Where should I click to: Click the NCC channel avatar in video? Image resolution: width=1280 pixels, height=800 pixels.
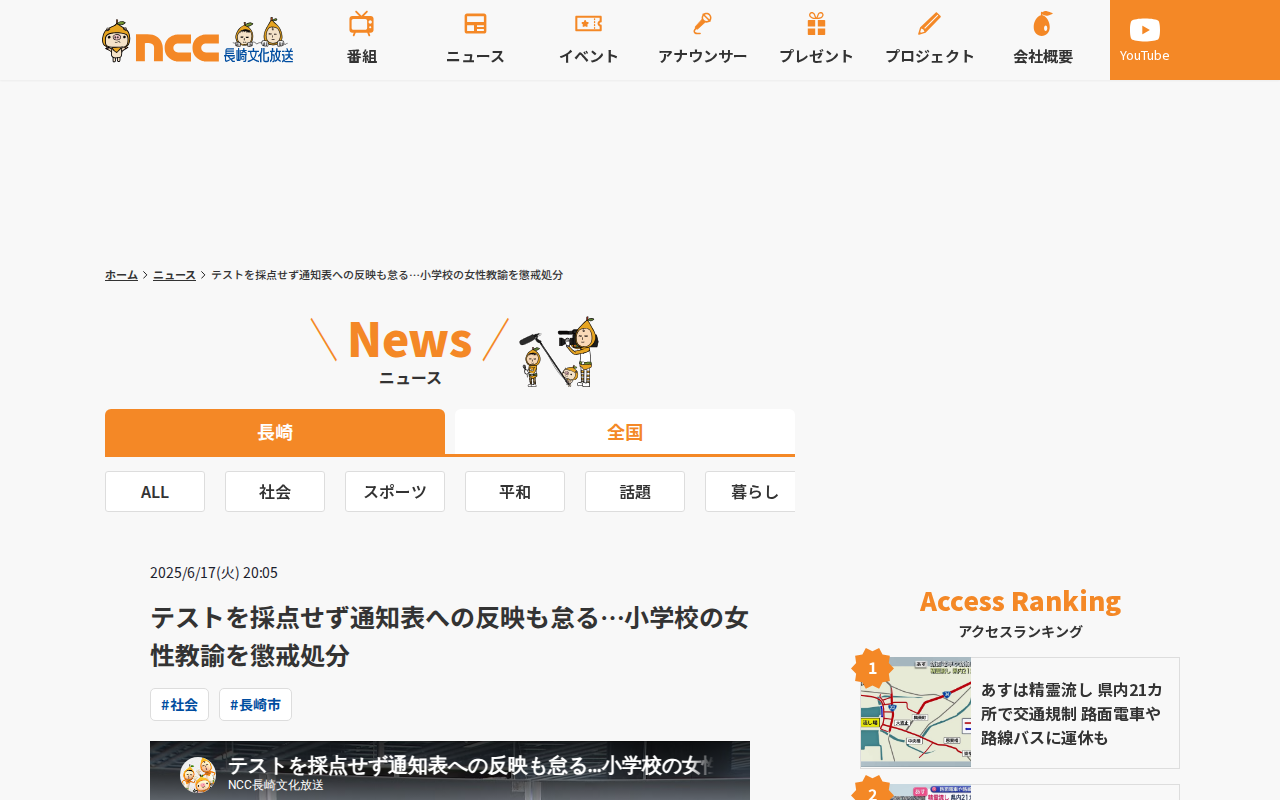click(198, 775)
